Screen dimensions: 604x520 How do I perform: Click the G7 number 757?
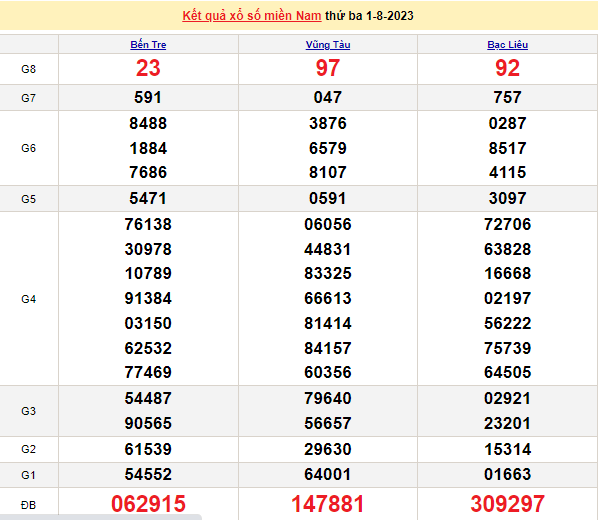[507, 97]
